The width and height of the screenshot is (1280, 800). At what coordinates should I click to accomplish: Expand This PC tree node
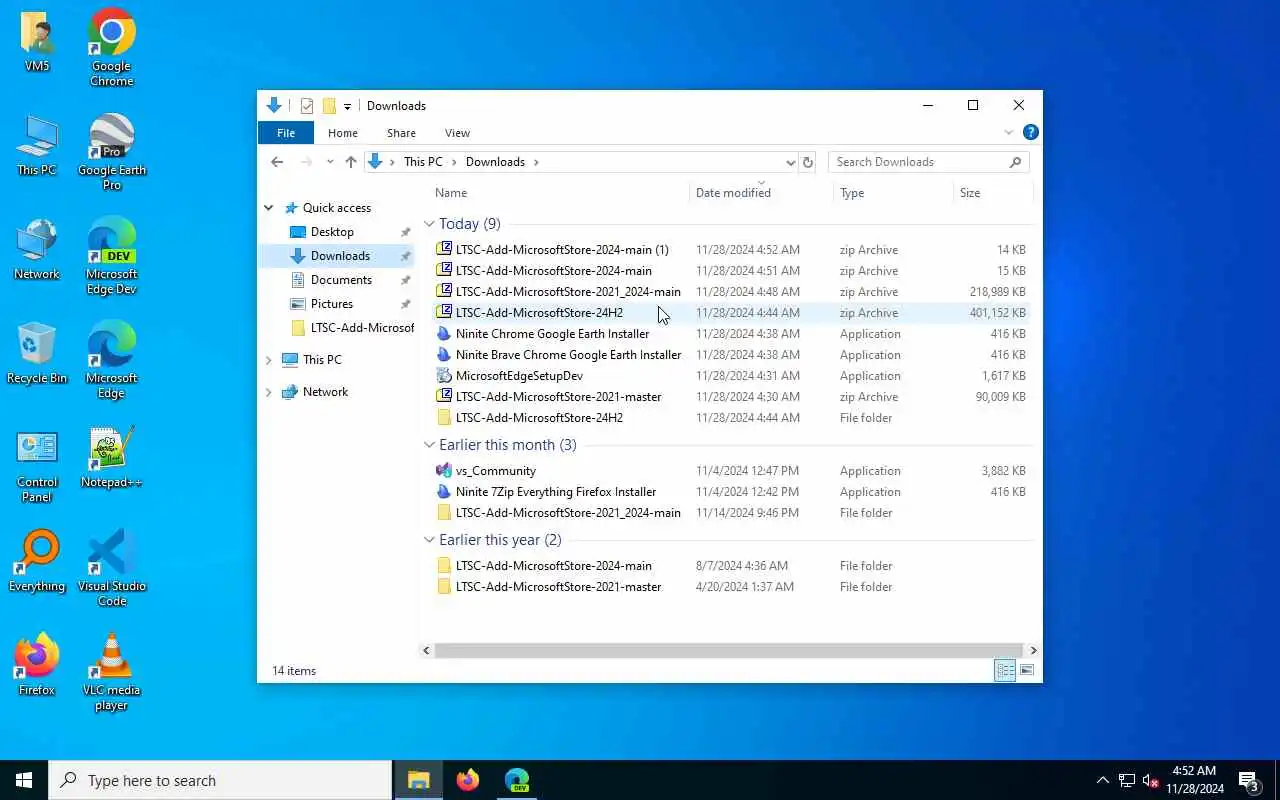tap(268, 360)
